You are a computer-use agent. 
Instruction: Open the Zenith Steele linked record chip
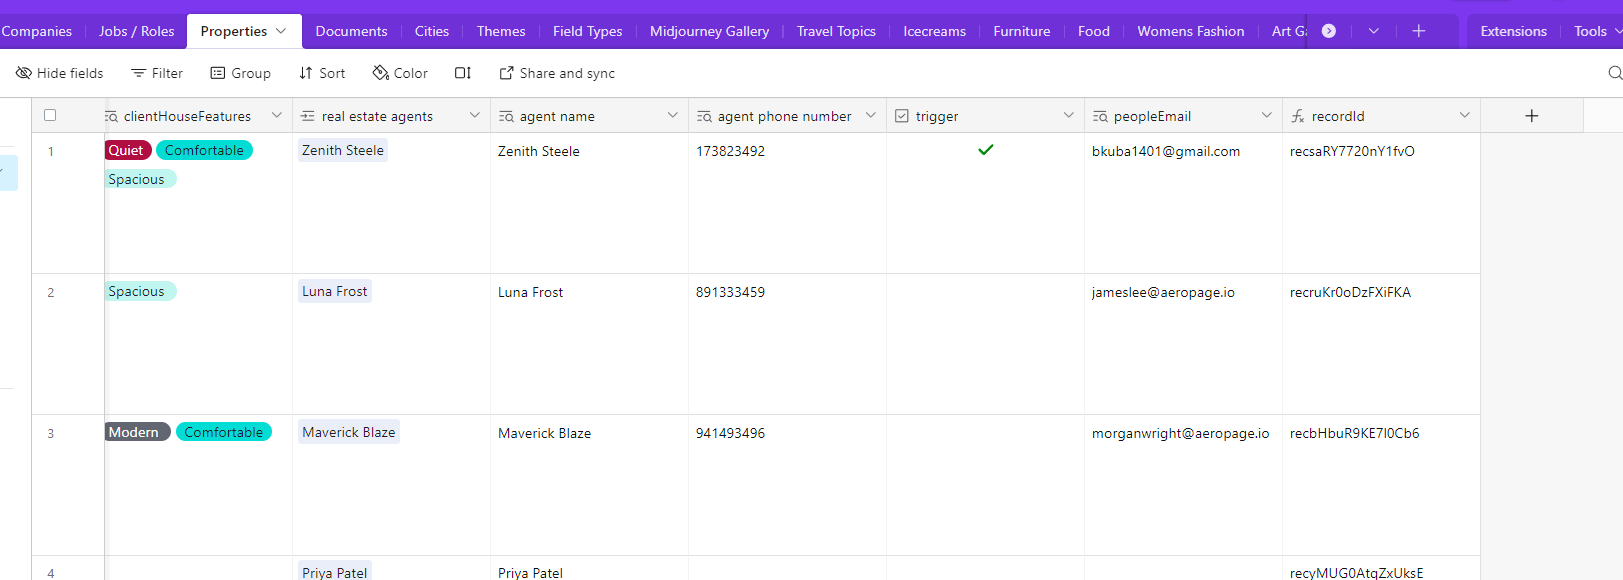pos(343,150)
